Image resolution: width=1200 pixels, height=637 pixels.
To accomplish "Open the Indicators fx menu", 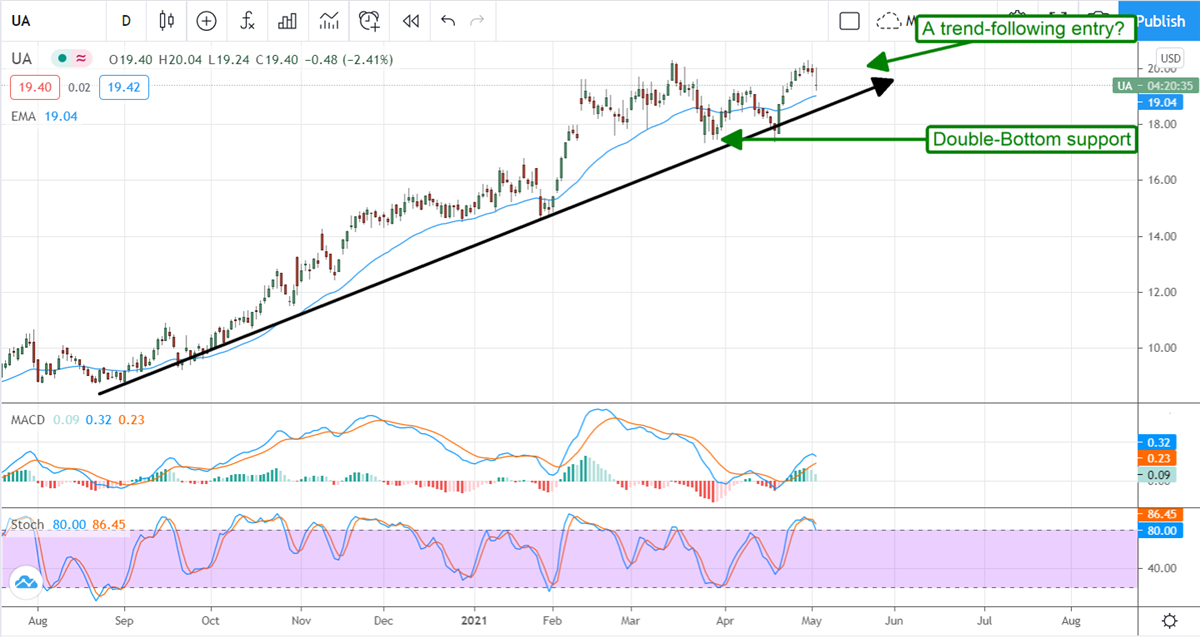I will pos(246,21).
